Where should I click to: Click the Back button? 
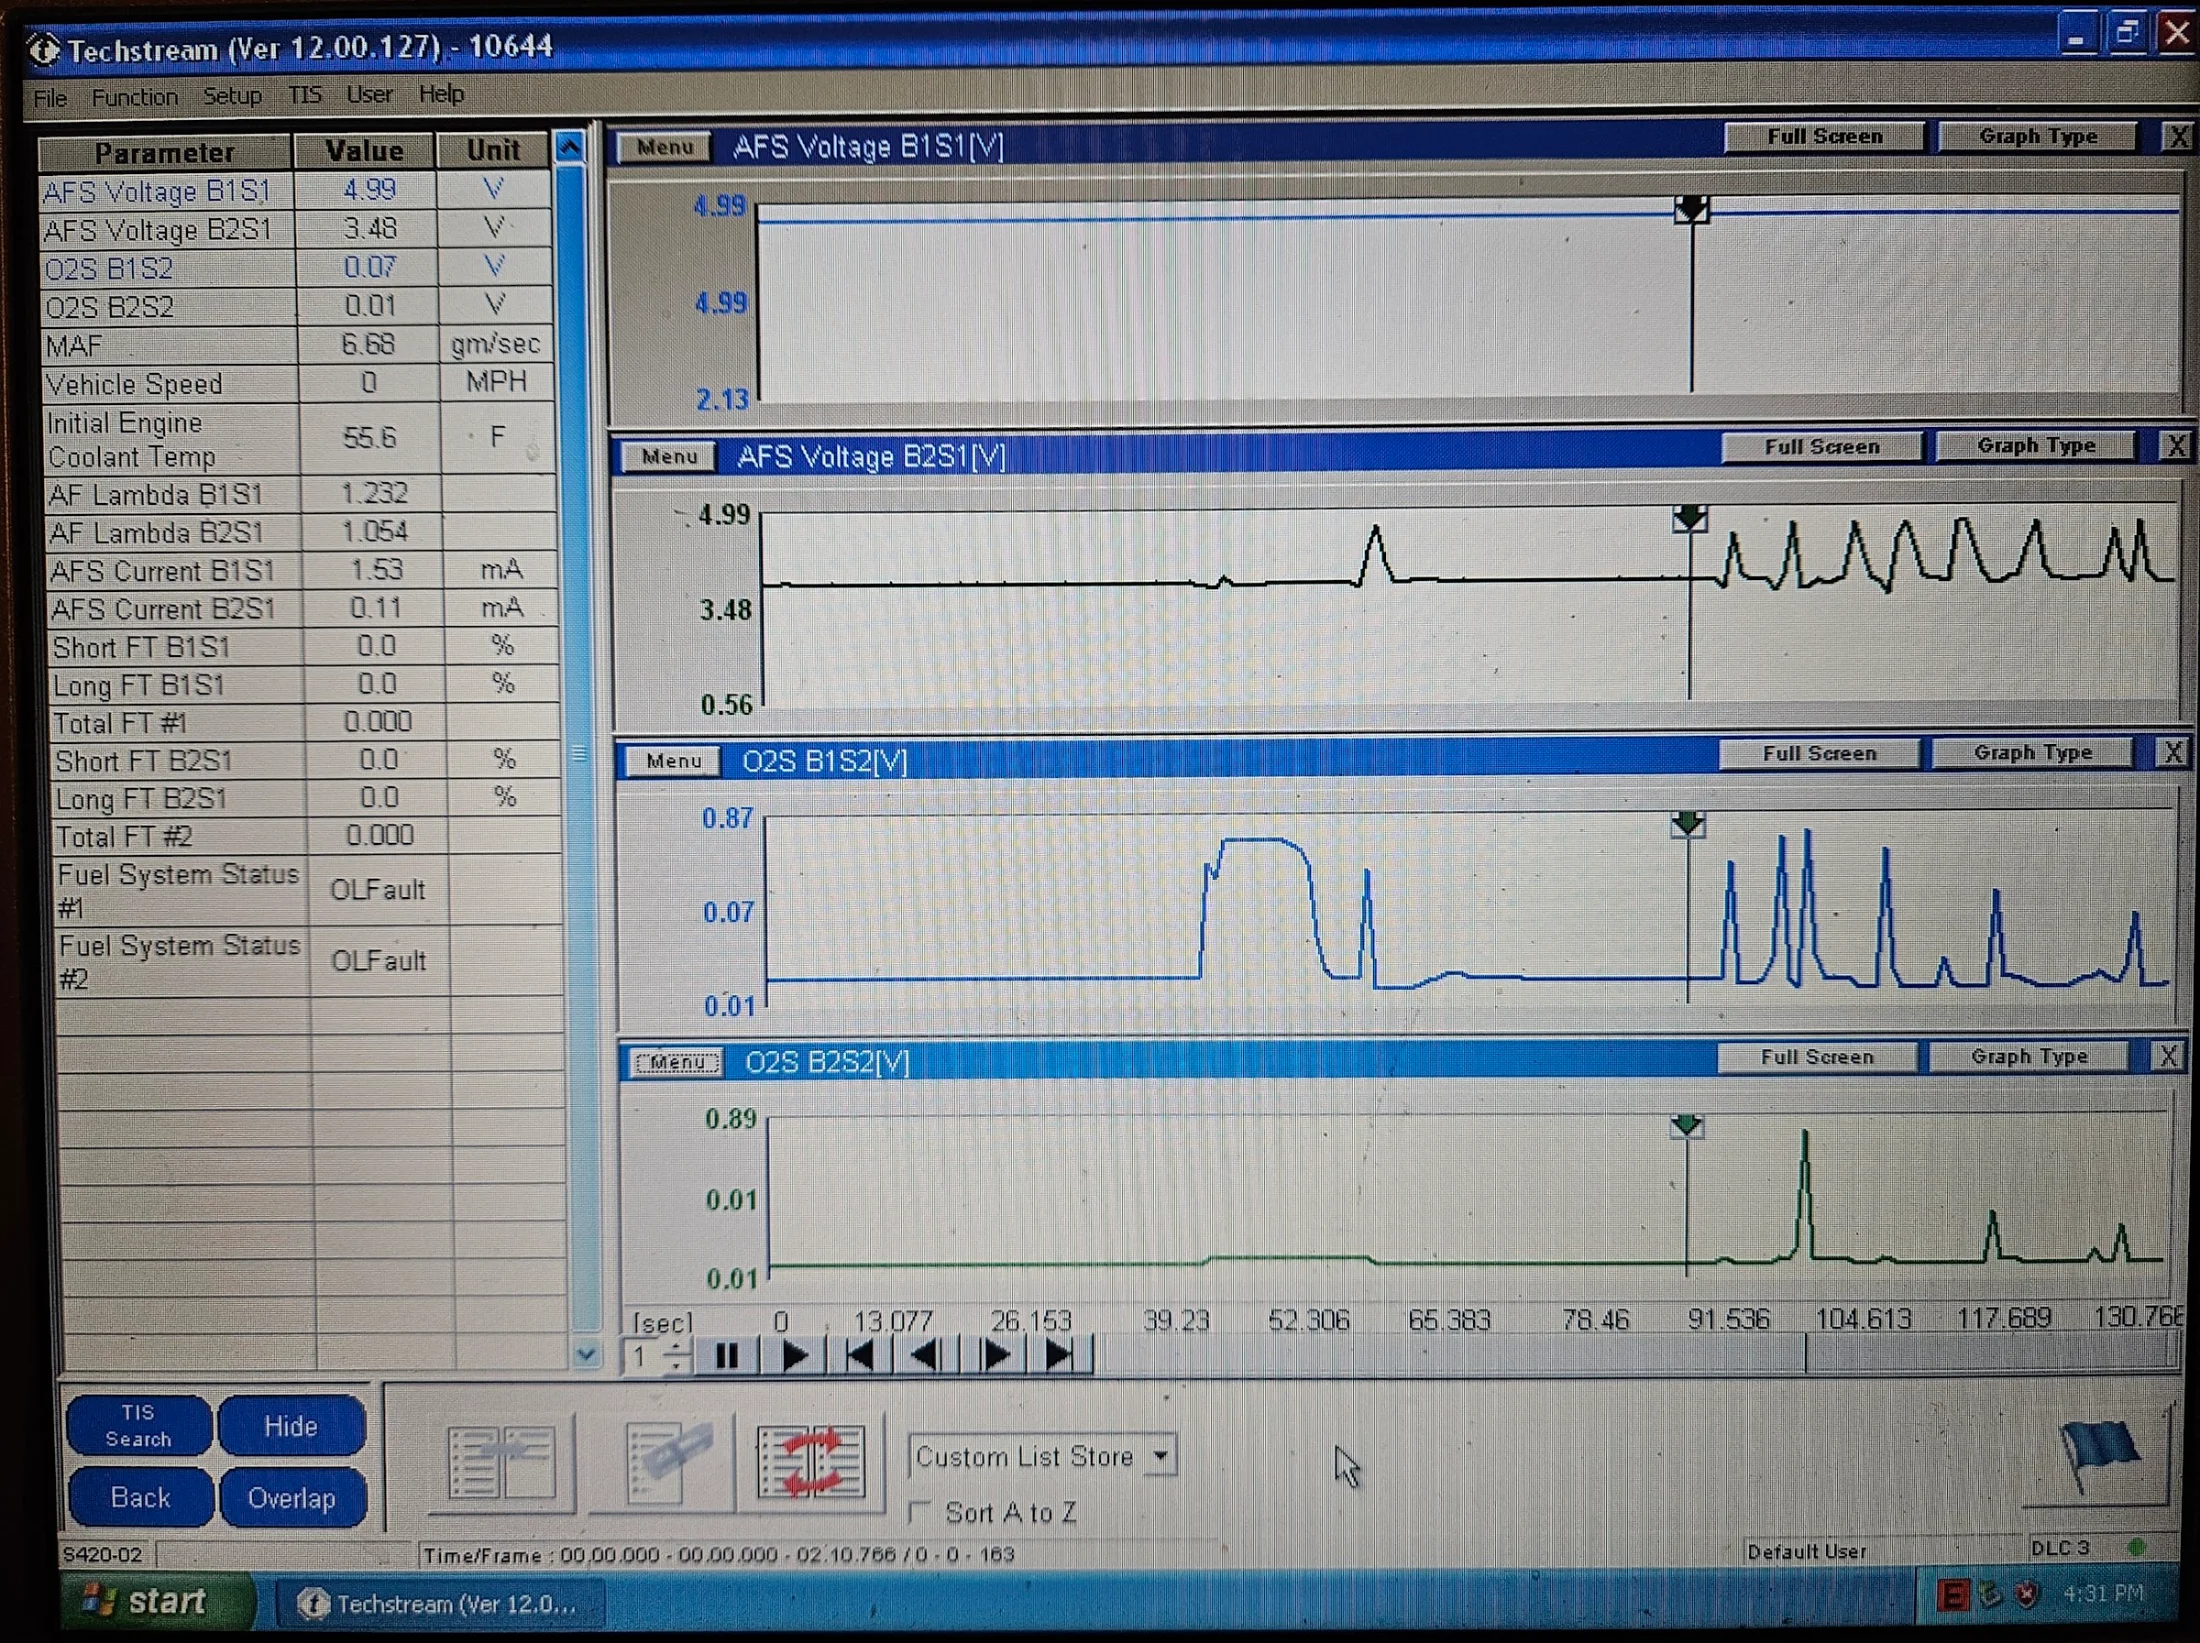click(140, 1497)
